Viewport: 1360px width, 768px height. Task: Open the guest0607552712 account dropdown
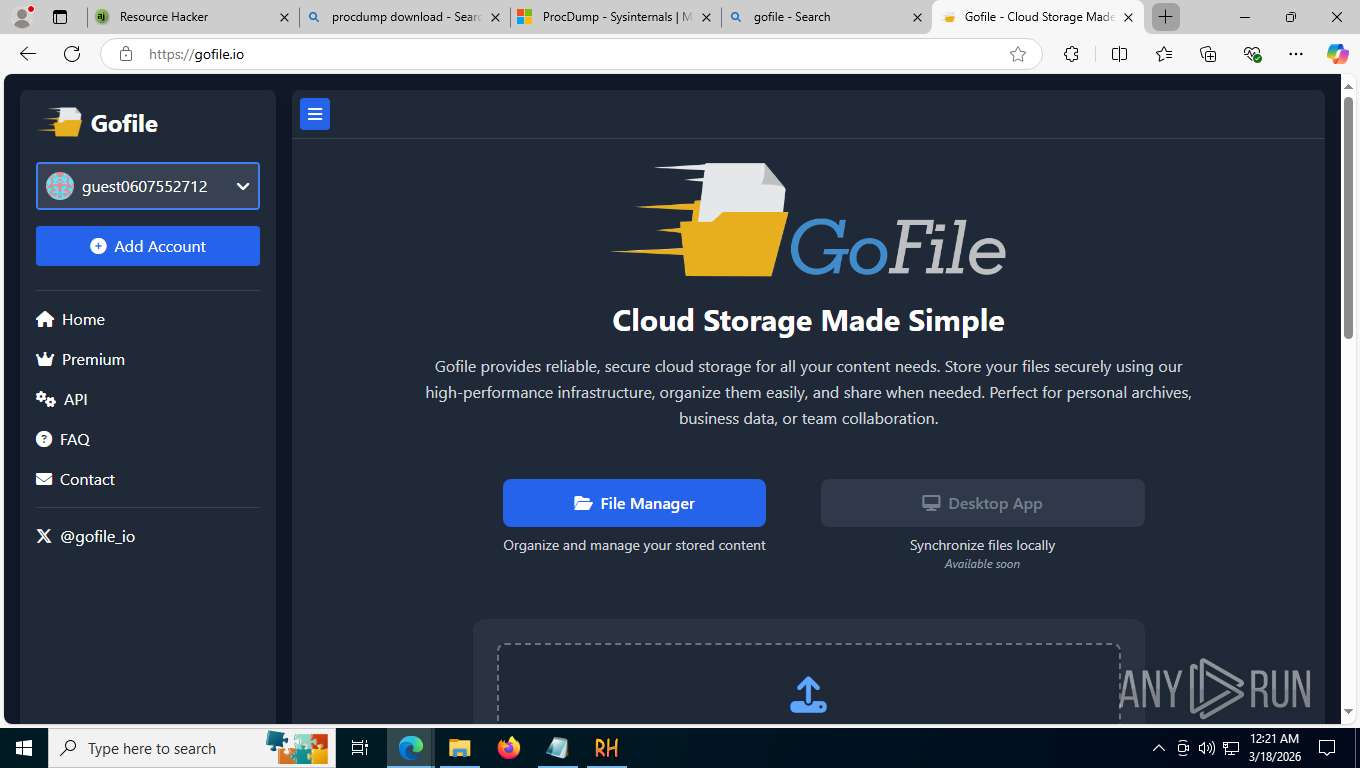[148, 186]
